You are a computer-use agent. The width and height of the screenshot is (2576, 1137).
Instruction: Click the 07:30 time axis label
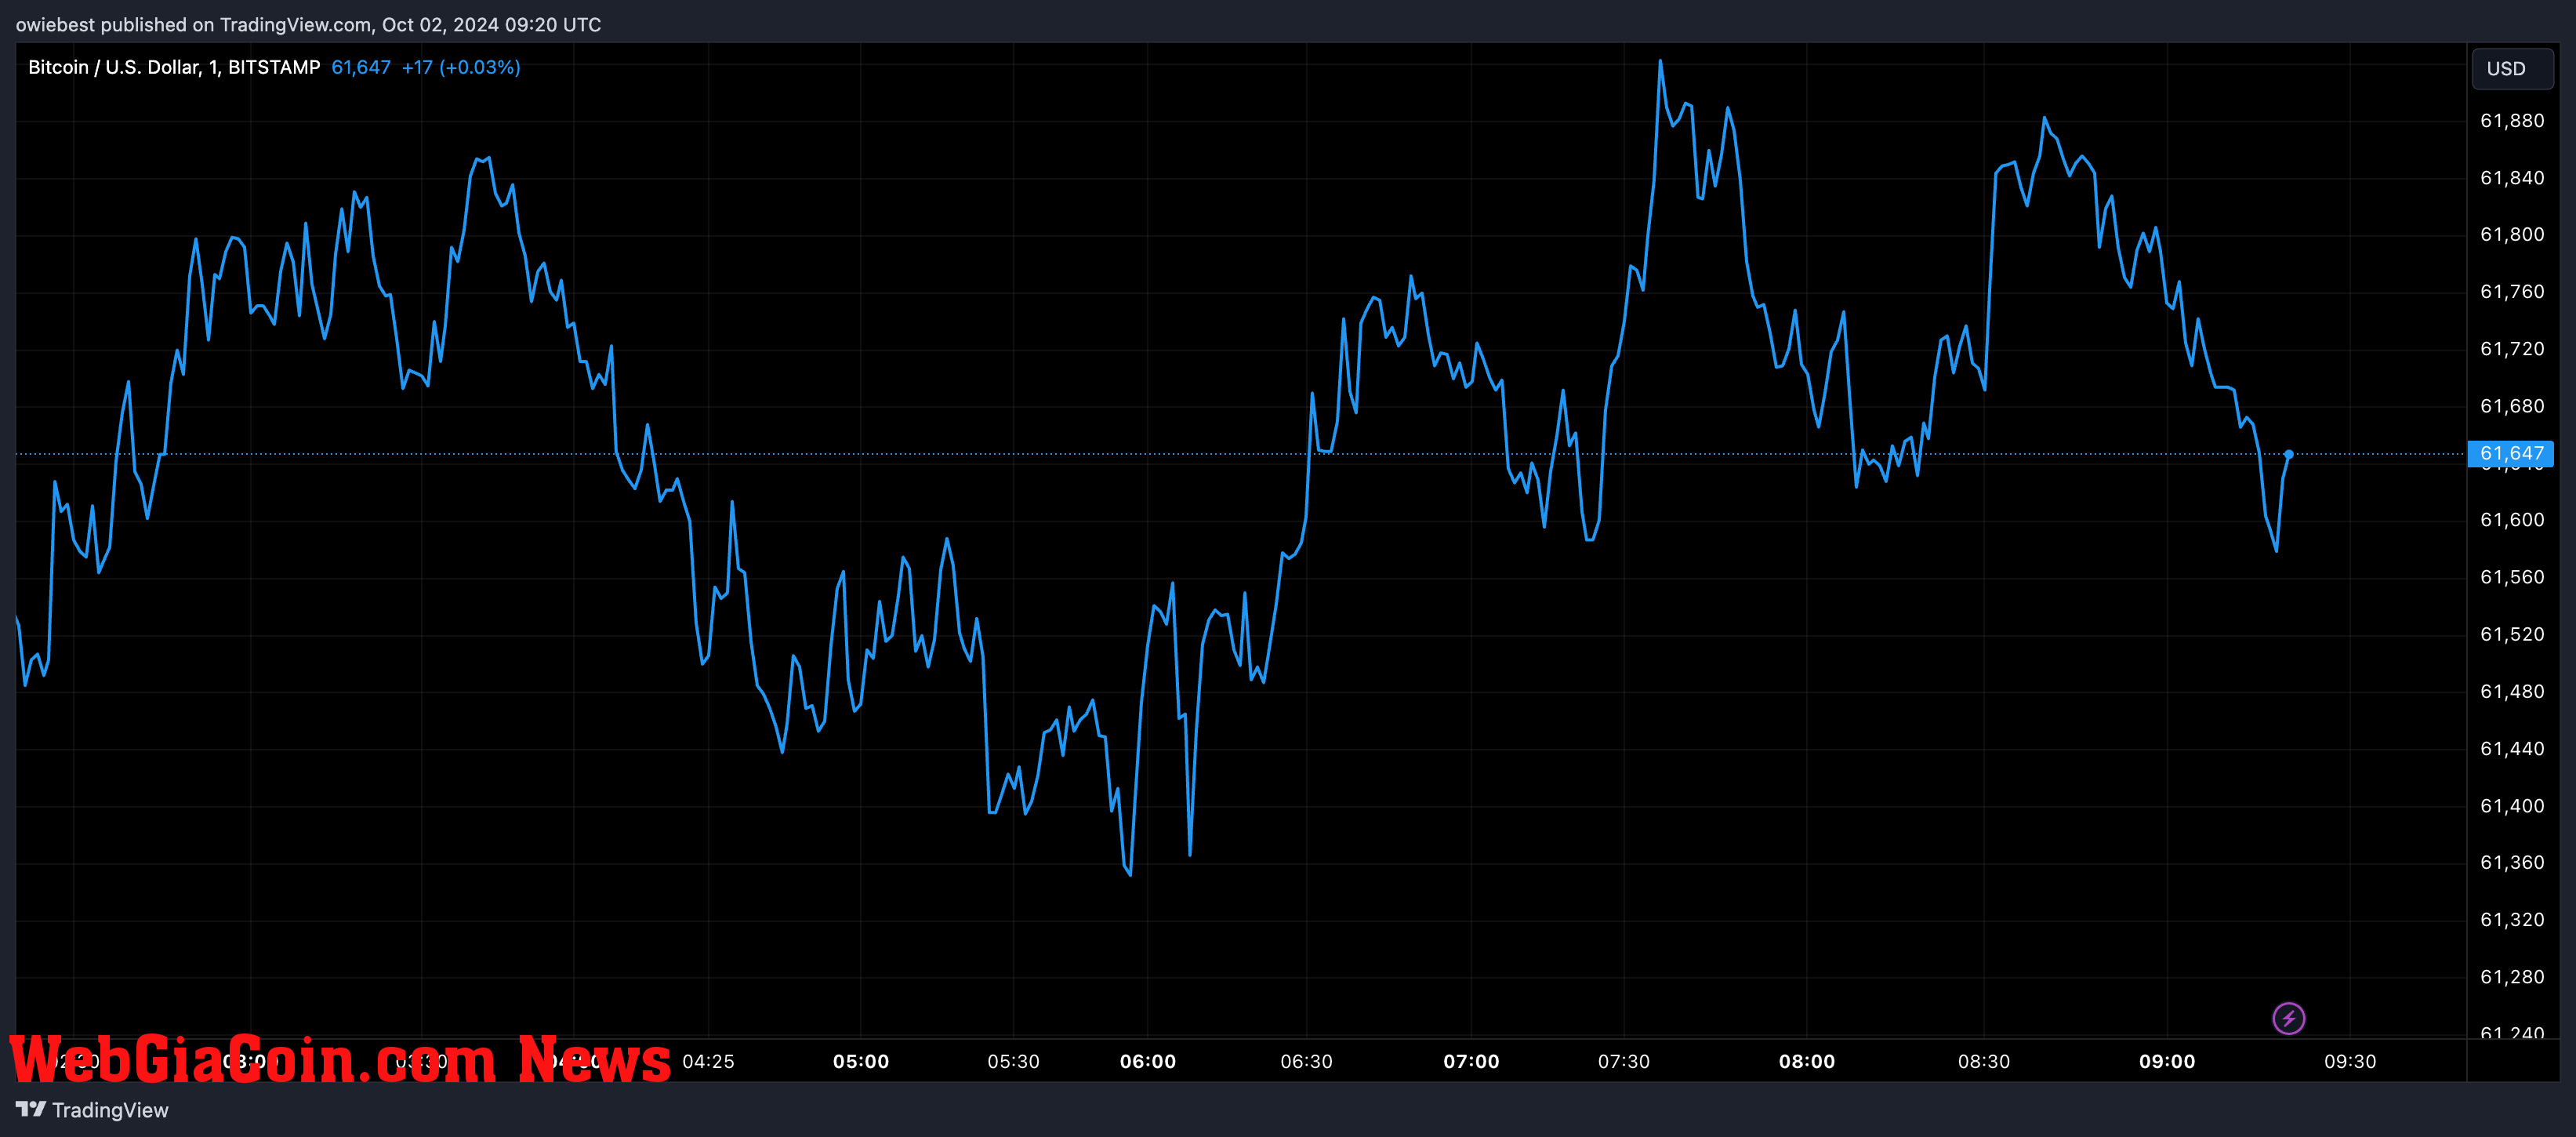1623,1061
